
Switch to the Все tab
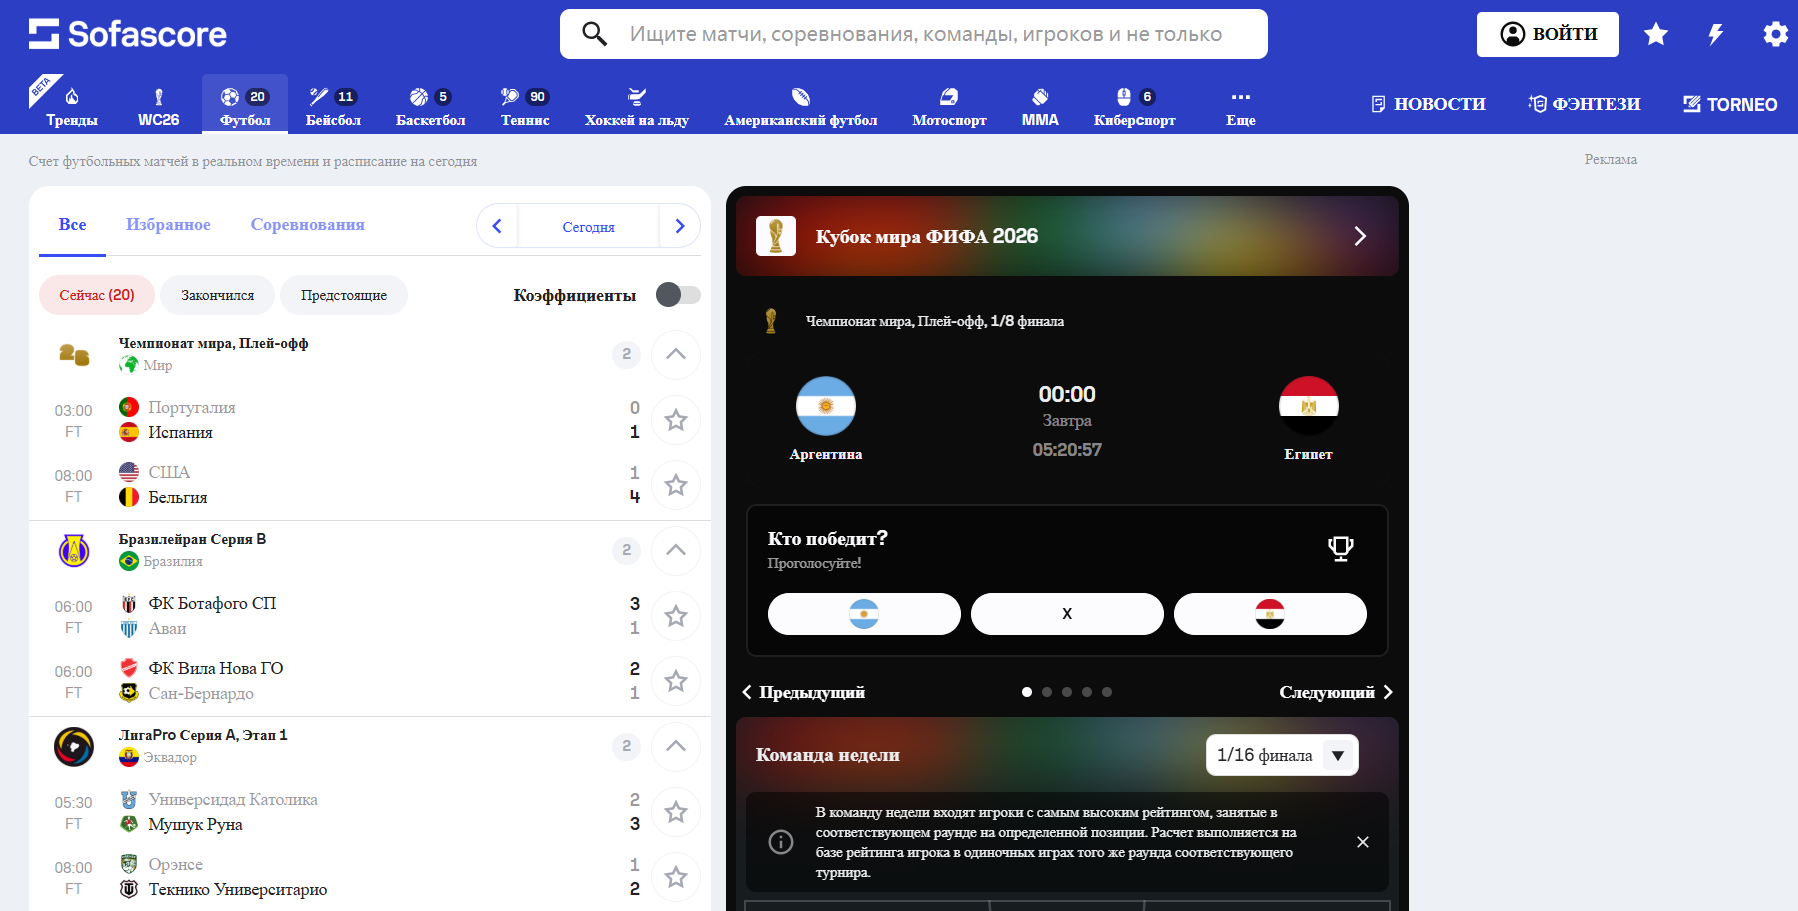[x=72, y=225]
